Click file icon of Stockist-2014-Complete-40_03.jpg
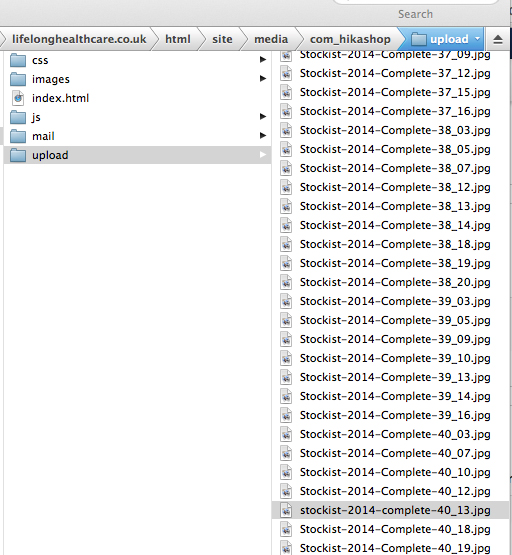This screenshot has height=555, width=512. click(286, 434)
